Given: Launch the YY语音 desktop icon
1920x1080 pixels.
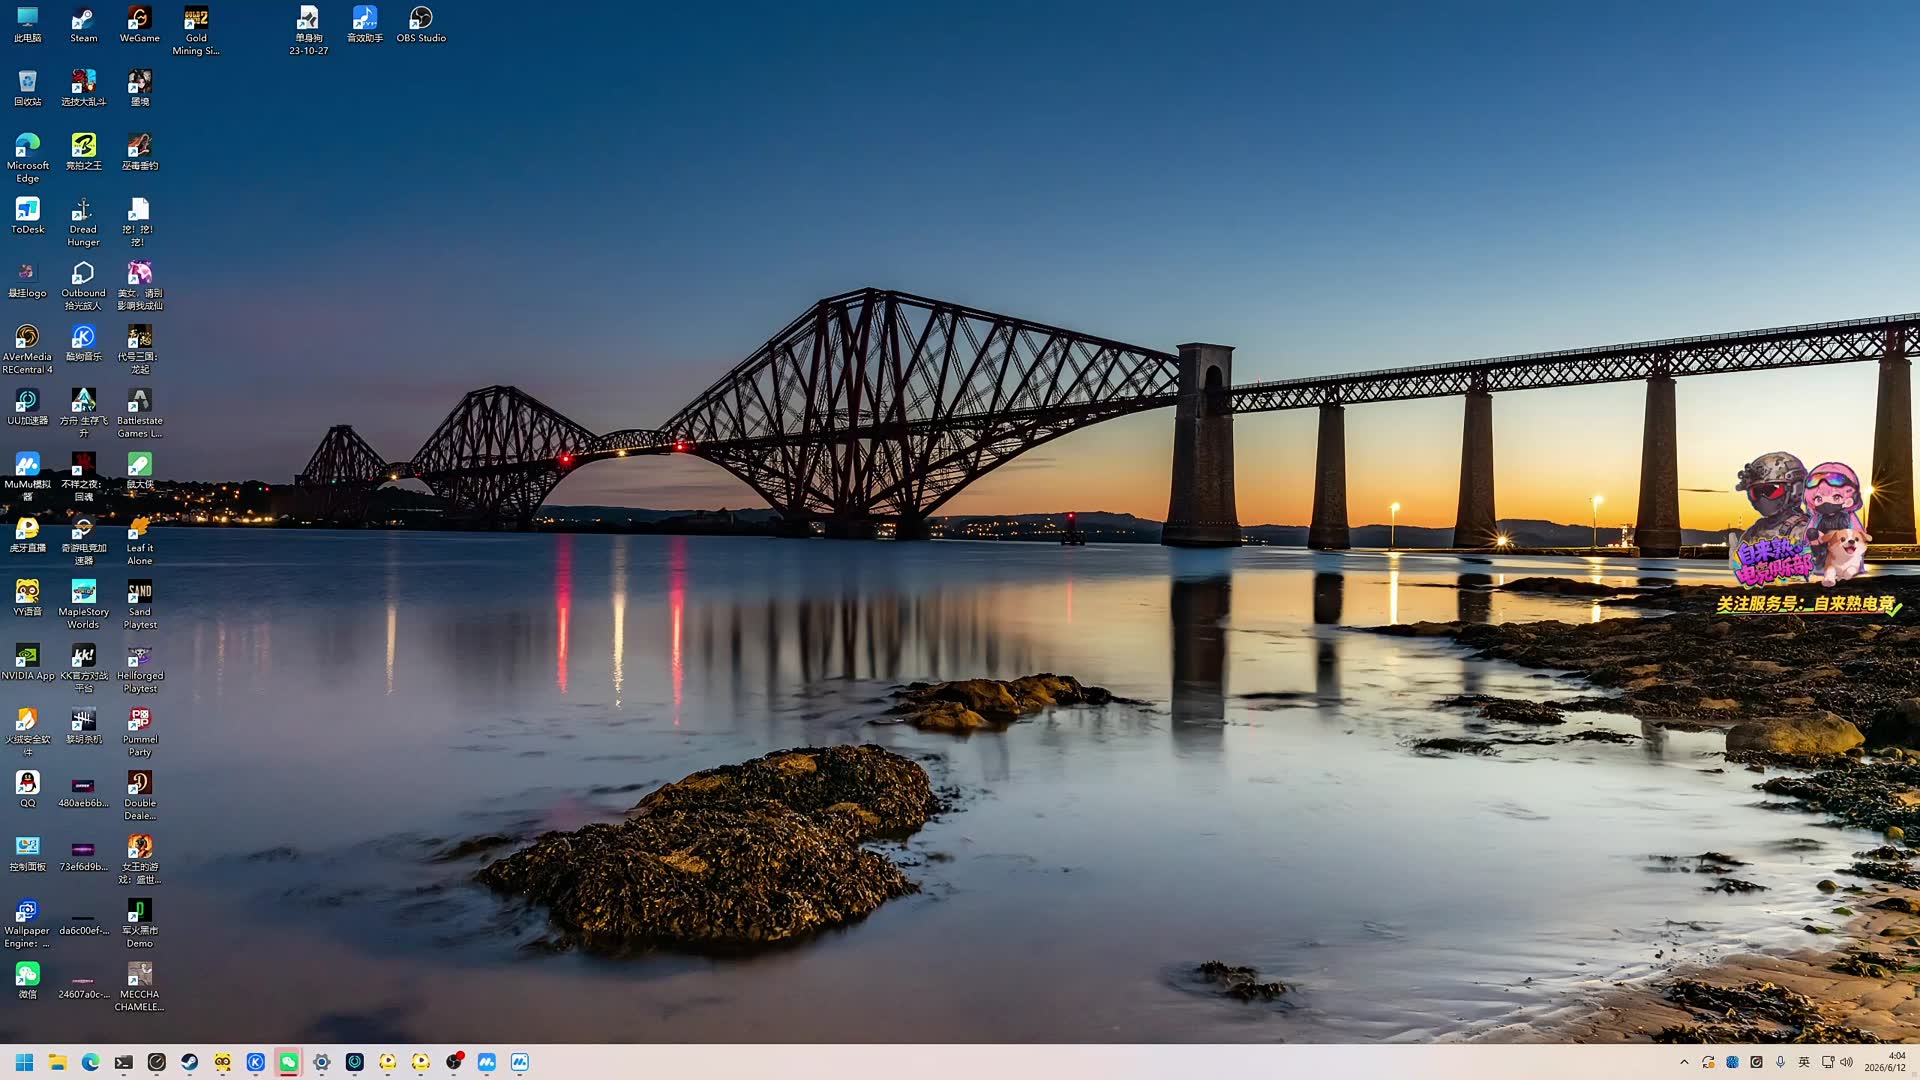Looking at the screenshot, I should pyautogui.click(x=28, y=598).
